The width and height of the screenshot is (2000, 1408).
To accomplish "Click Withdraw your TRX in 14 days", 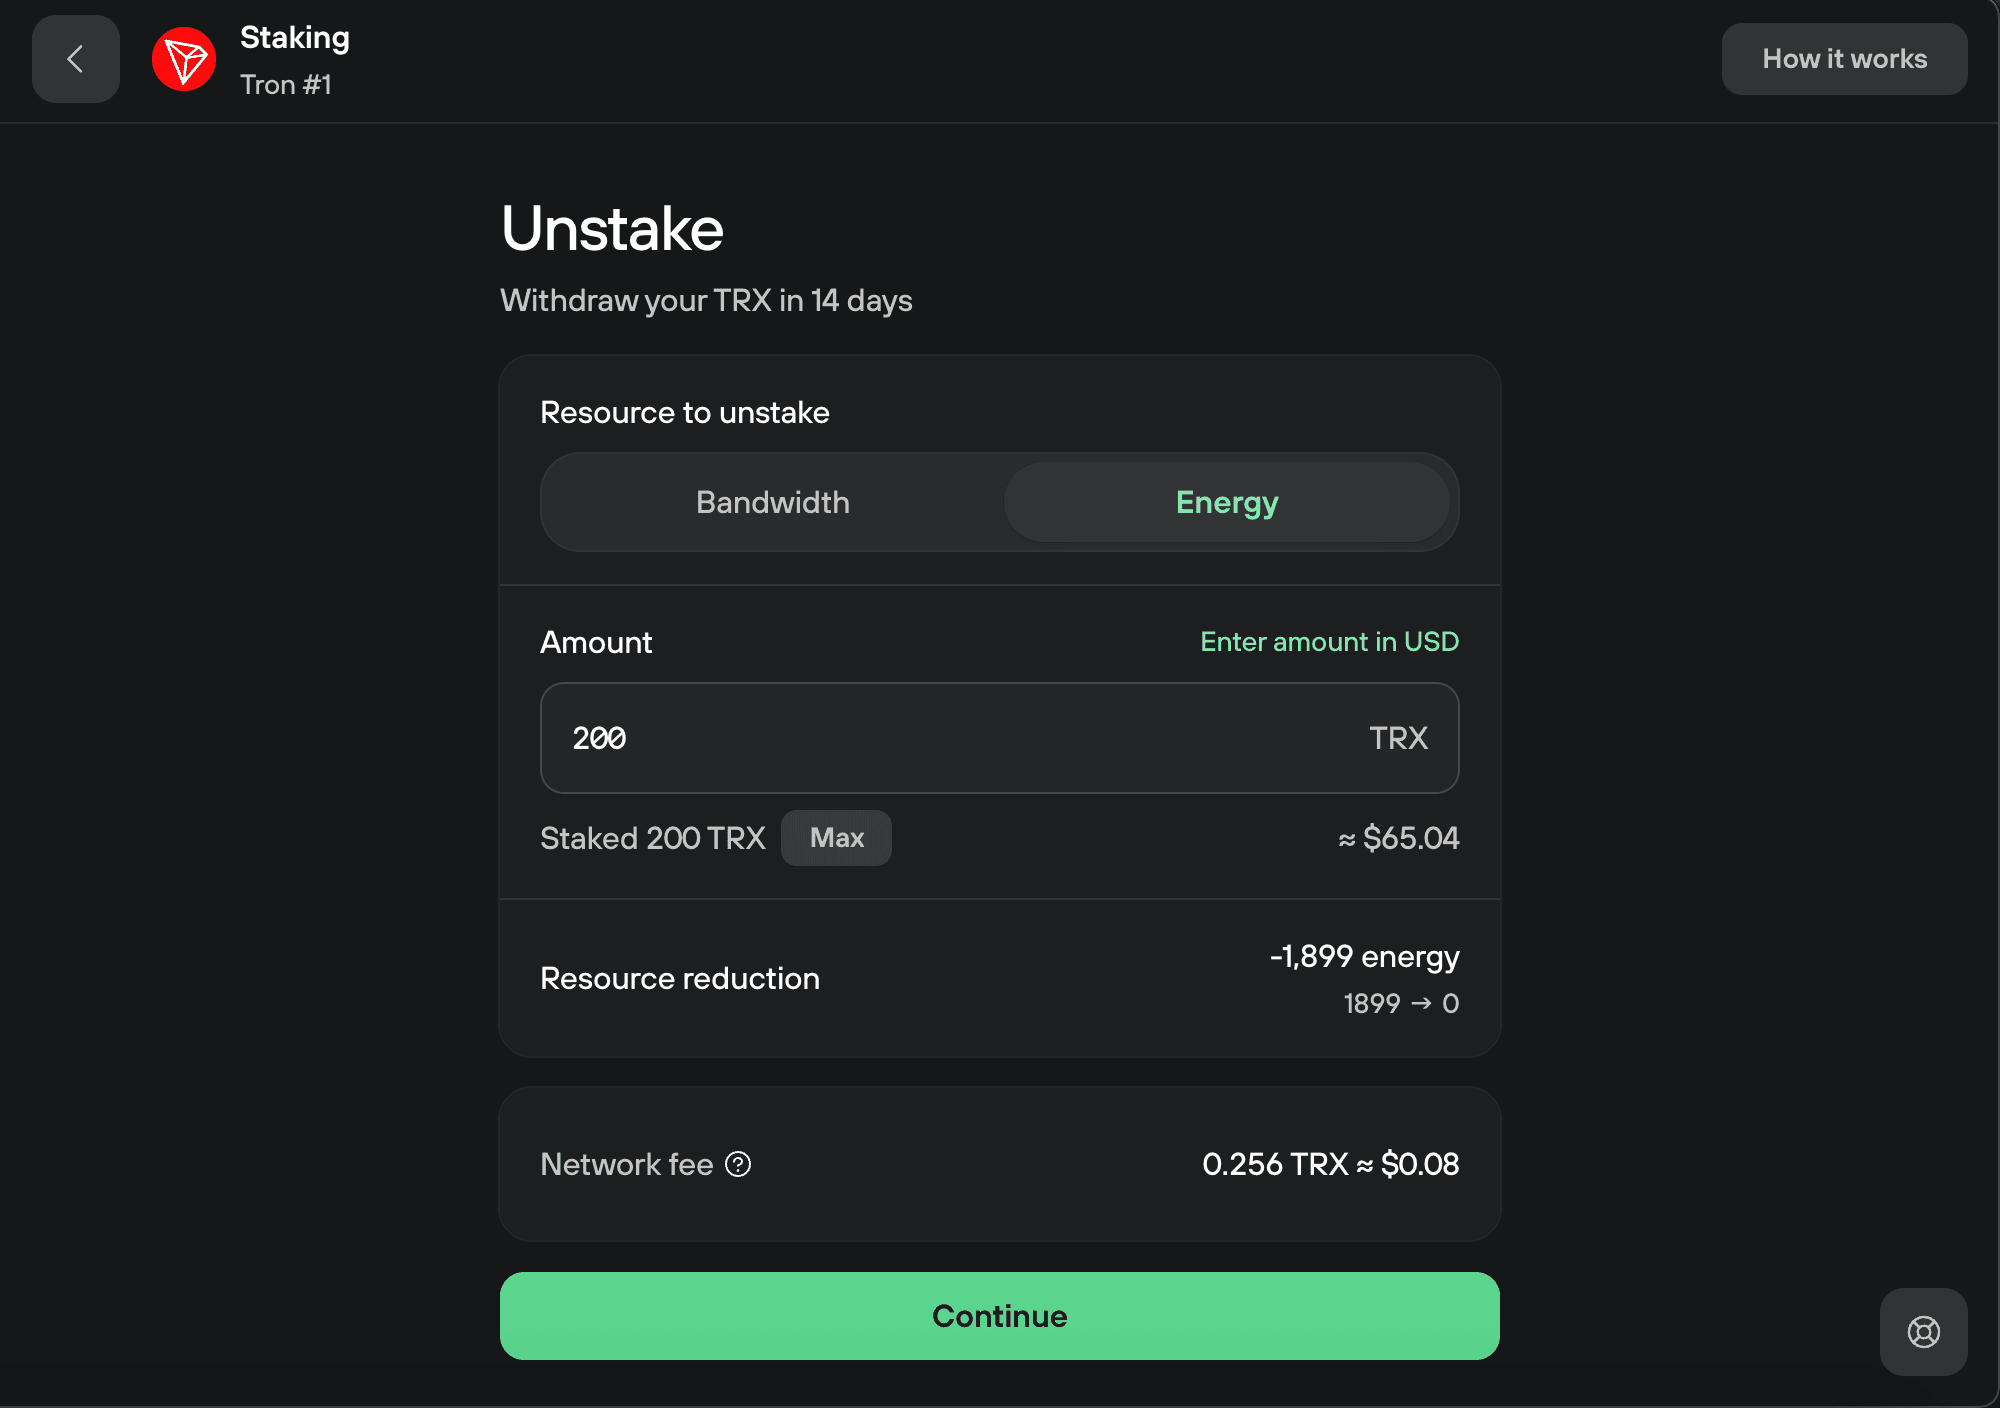I will coord(706,300).
